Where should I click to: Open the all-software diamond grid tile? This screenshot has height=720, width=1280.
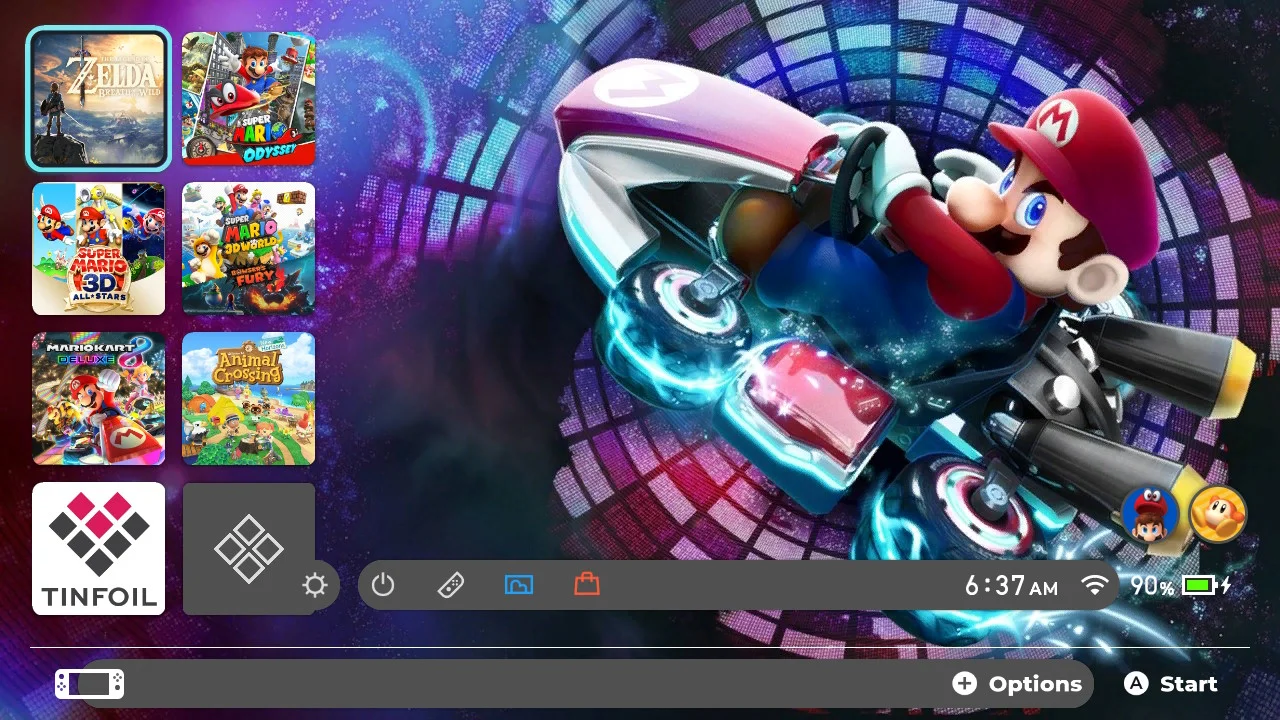pyautogui.click(x=249, y=548)
